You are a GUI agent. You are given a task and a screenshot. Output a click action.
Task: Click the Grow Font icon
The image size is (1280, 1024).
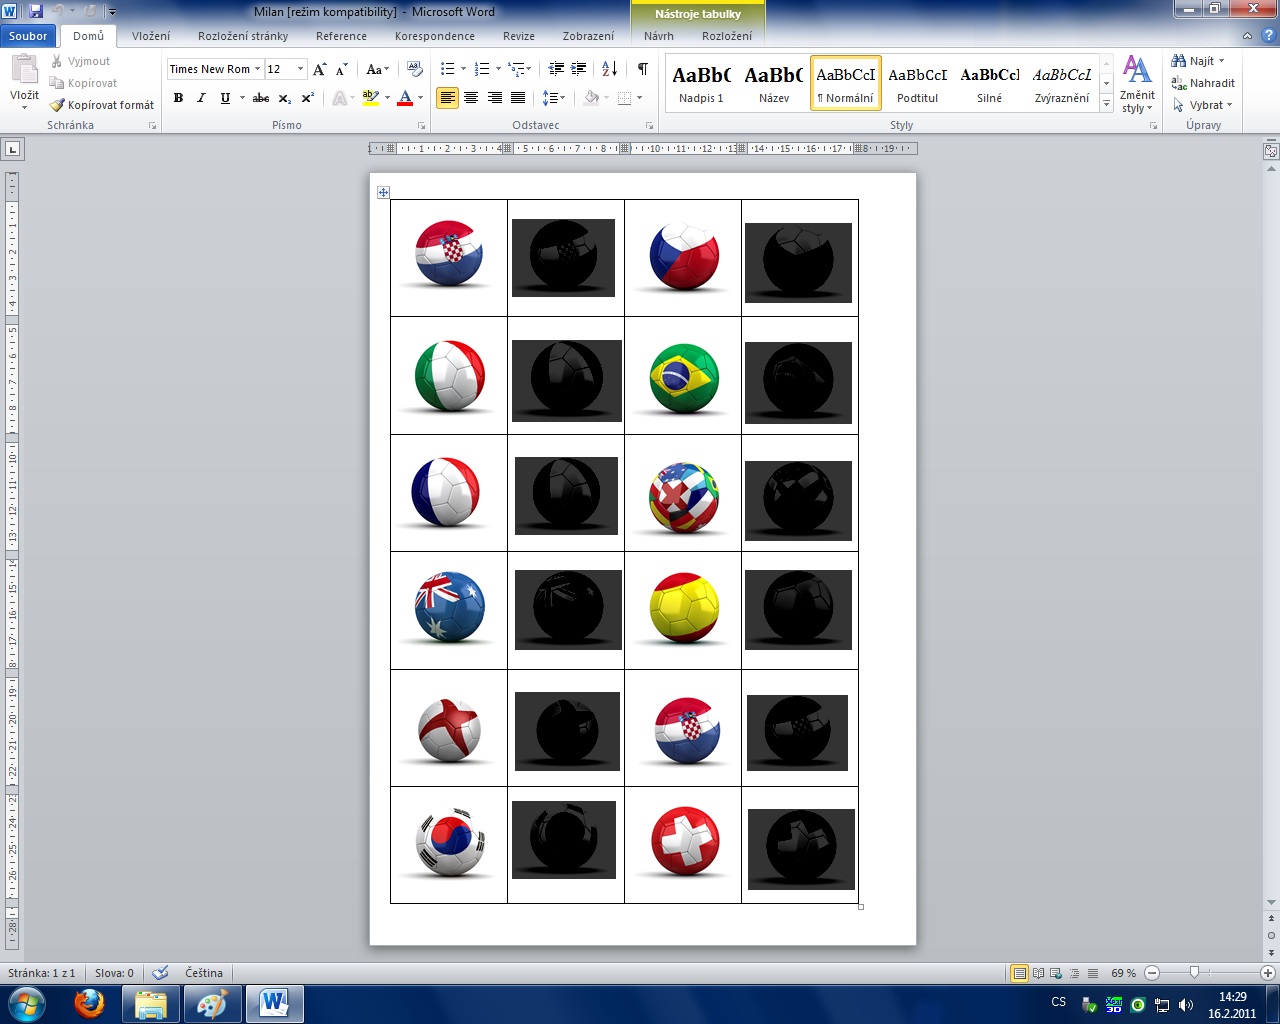click(x=320, y=69)
